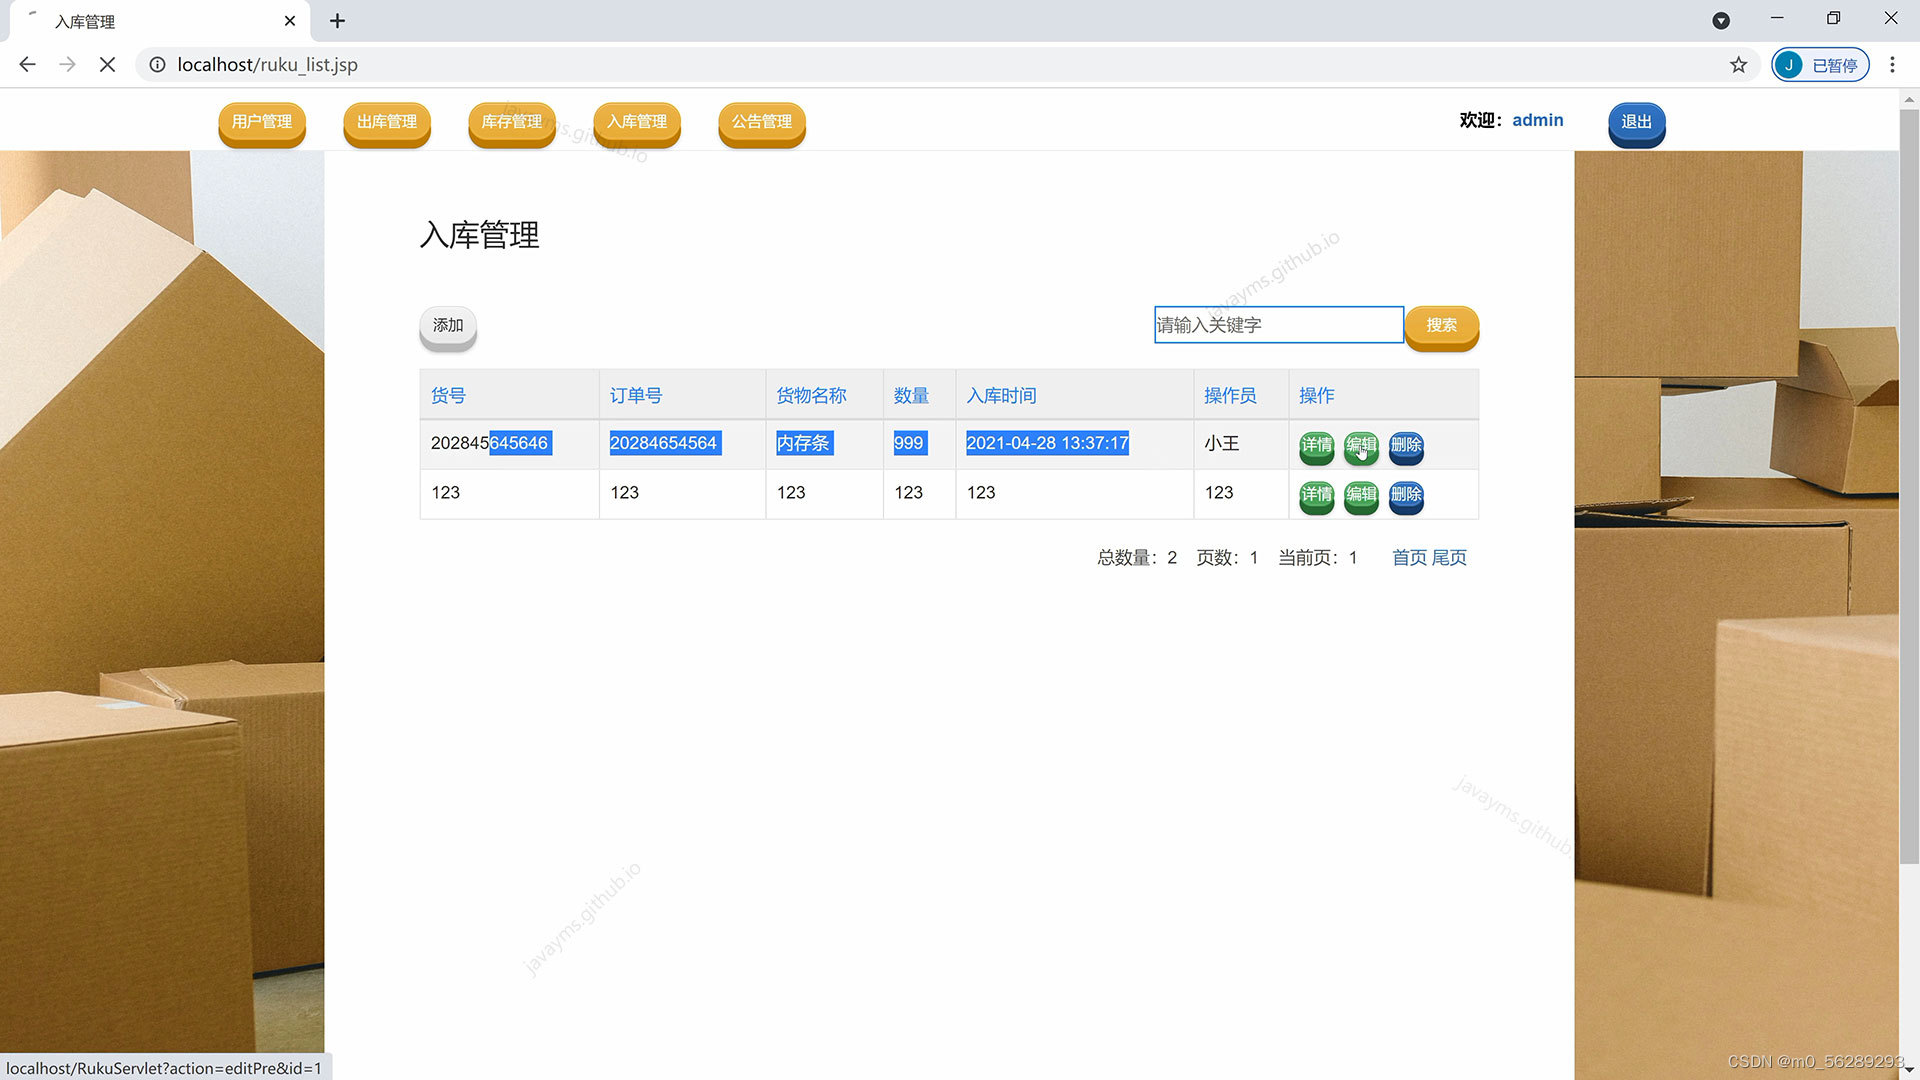The height and width of the screenshot is (1080, 1920).
Task: Edit the 123 row via 编辑
Action: (1361, 496)
